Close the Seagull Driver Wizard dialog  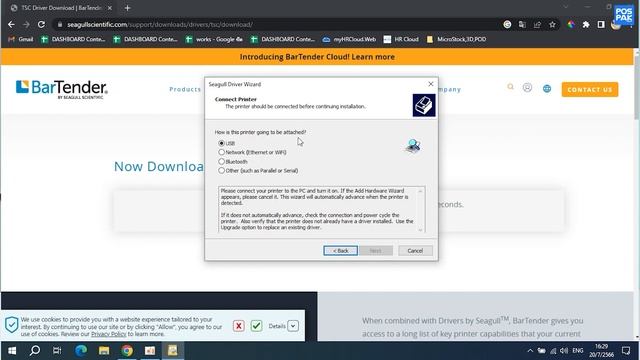coord(431,84)
